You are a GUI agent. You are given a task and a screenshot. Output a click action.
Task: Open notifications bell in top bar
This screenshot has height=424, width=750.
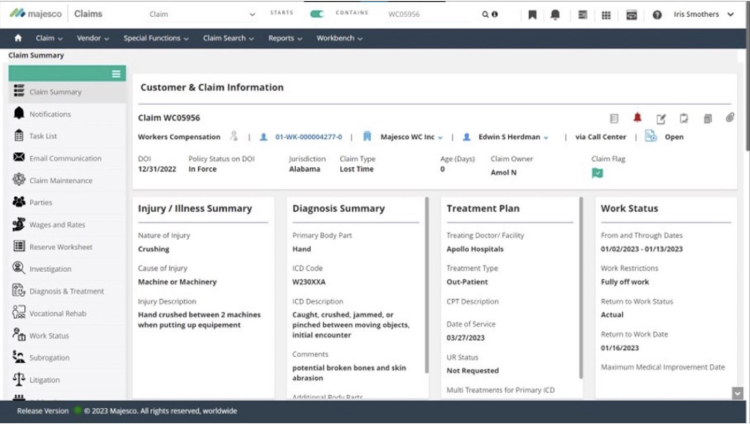555,15
